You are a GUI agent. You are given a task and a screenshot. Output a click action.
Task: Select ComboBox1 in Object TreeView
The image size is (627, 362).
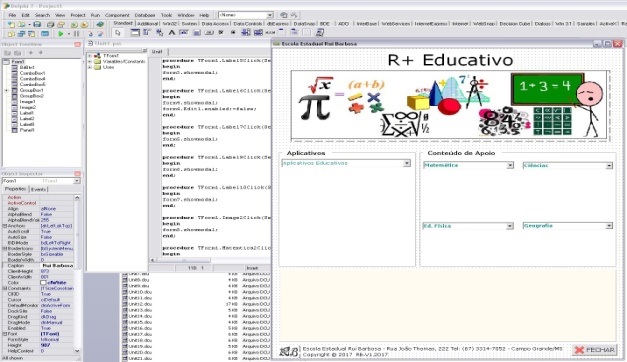32,73
